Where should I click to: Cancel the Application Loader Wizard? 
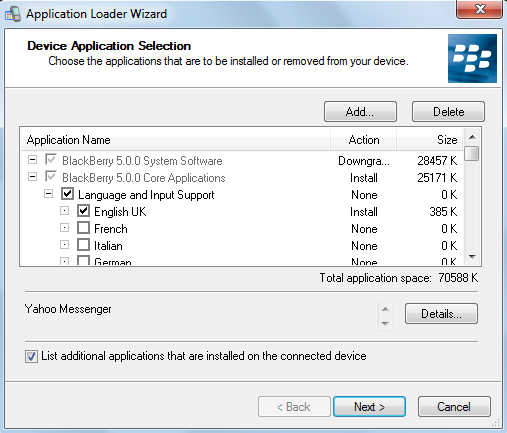pyautogui.click(x=454, y=407)
